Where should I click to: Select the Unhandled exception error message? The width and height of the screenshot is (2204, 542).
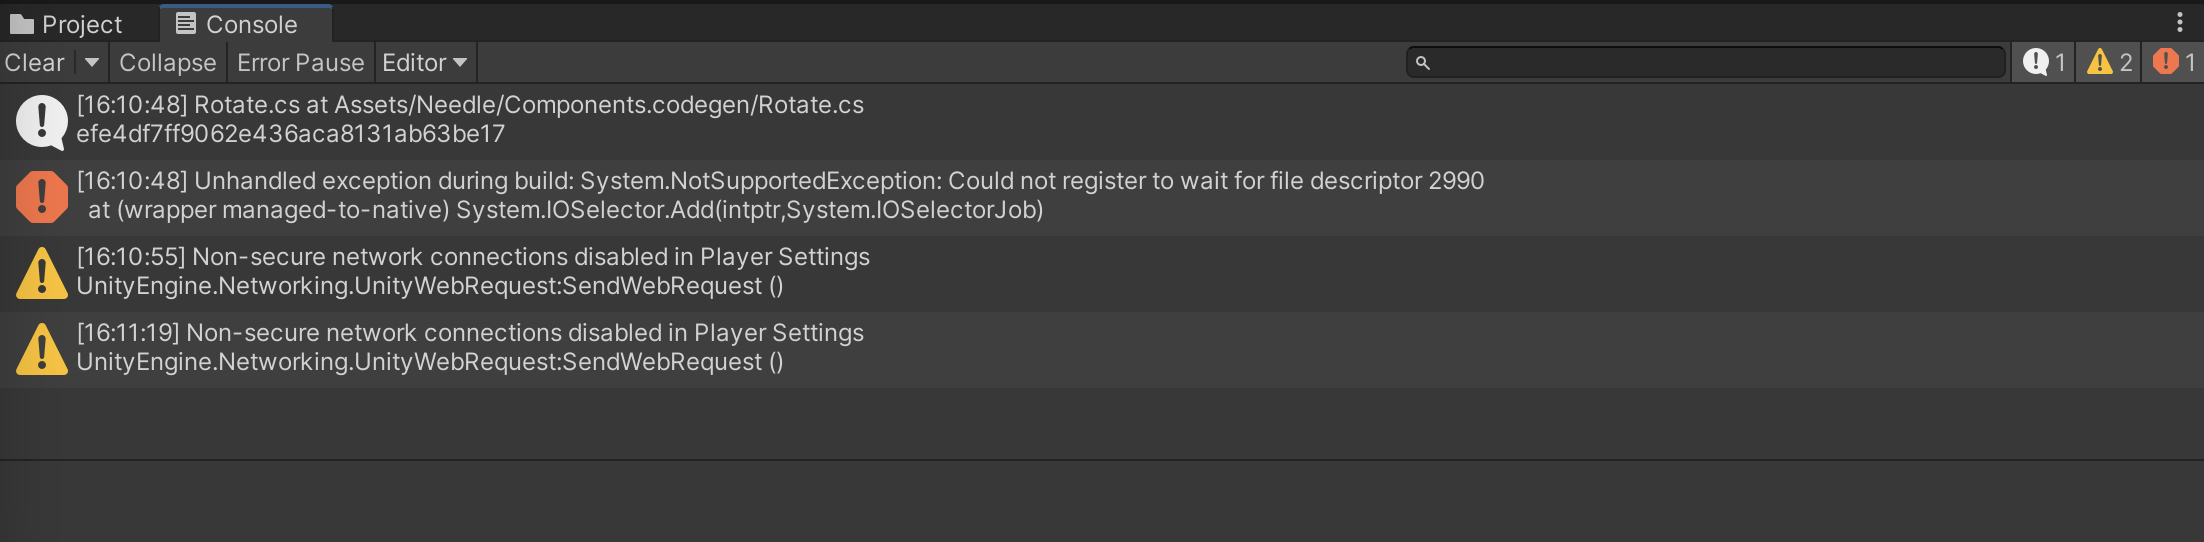click(780, 196)
